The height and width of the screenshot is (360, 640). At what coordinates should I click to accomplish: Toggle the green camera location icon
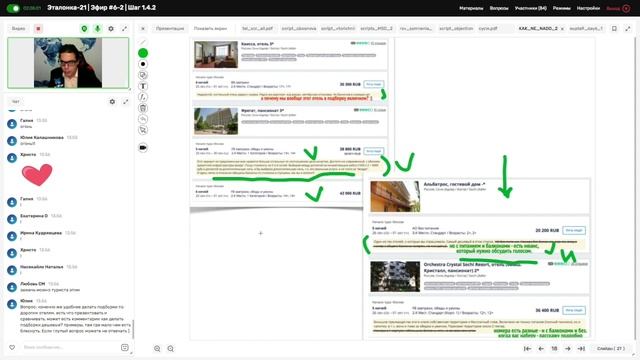(x=84, y=29)
